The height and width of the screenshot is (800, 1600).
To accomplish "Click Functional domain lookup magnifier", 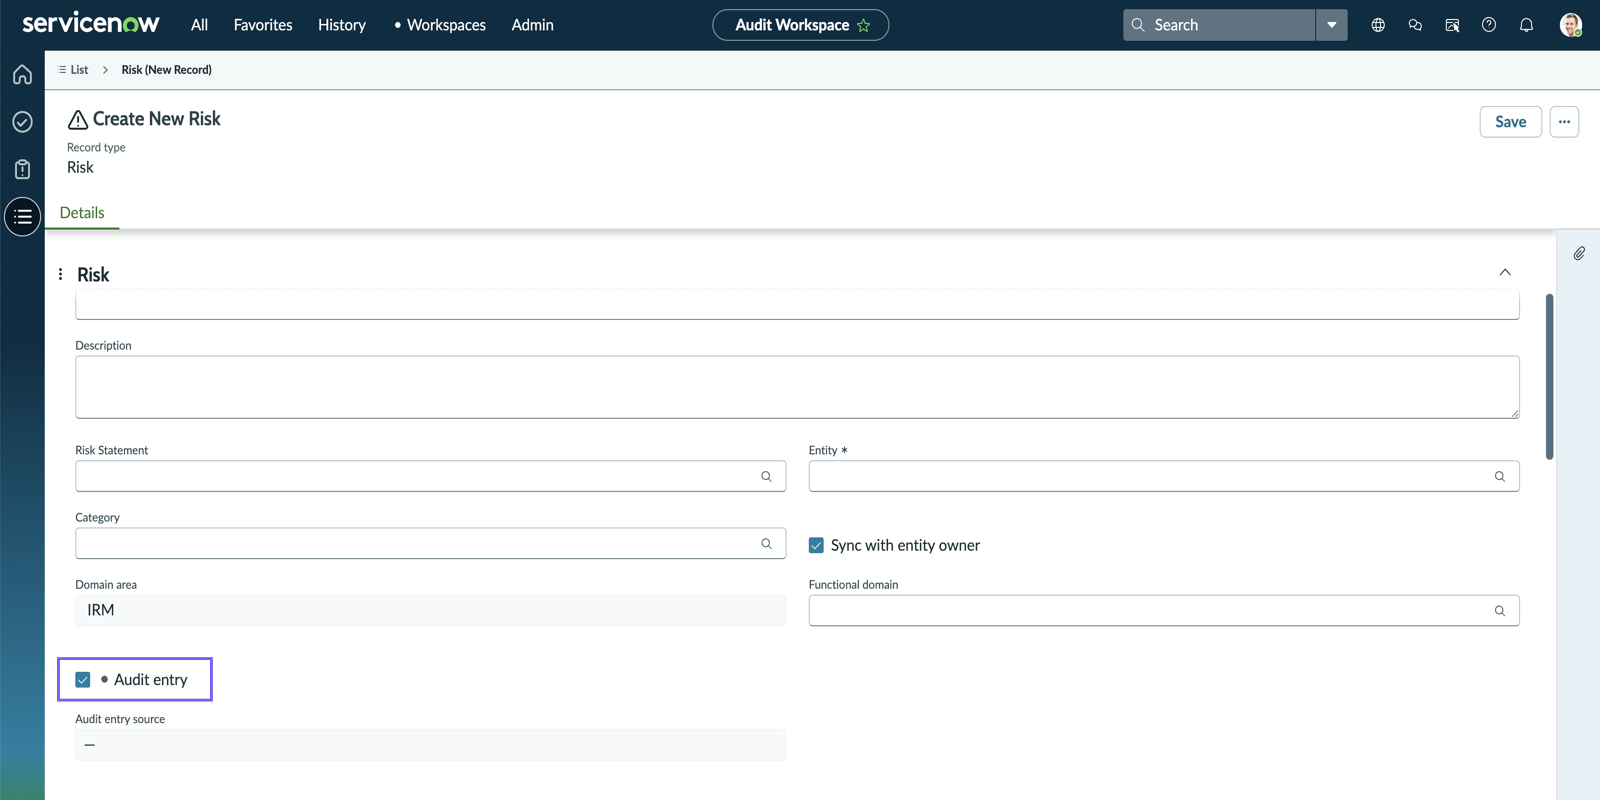I will (1499, 610).
